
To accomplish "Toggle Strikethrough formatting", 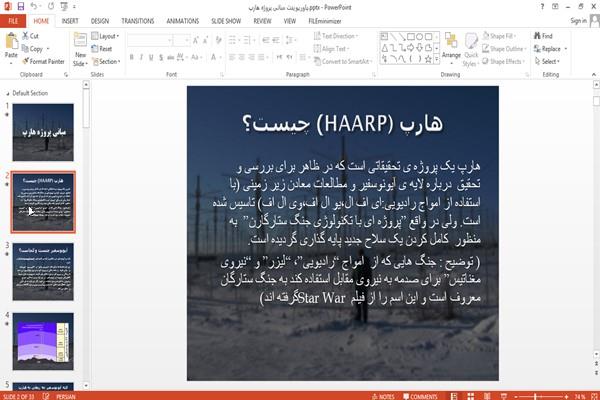I will click(171, 57).
